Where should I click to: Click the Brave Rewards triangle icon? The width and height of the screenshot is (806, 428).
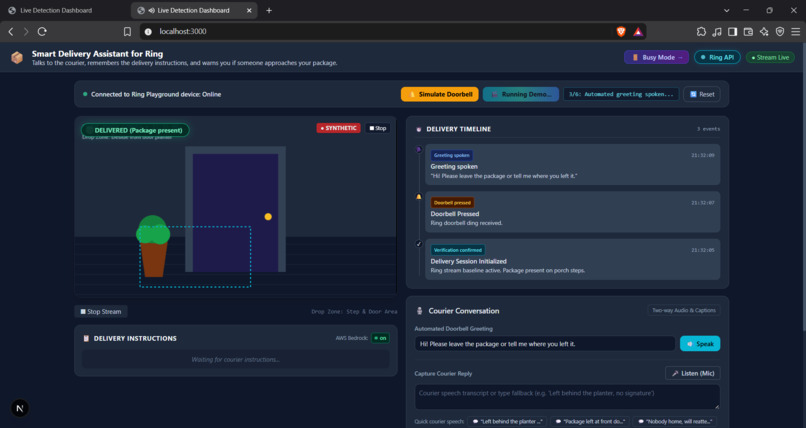point(638,31)
